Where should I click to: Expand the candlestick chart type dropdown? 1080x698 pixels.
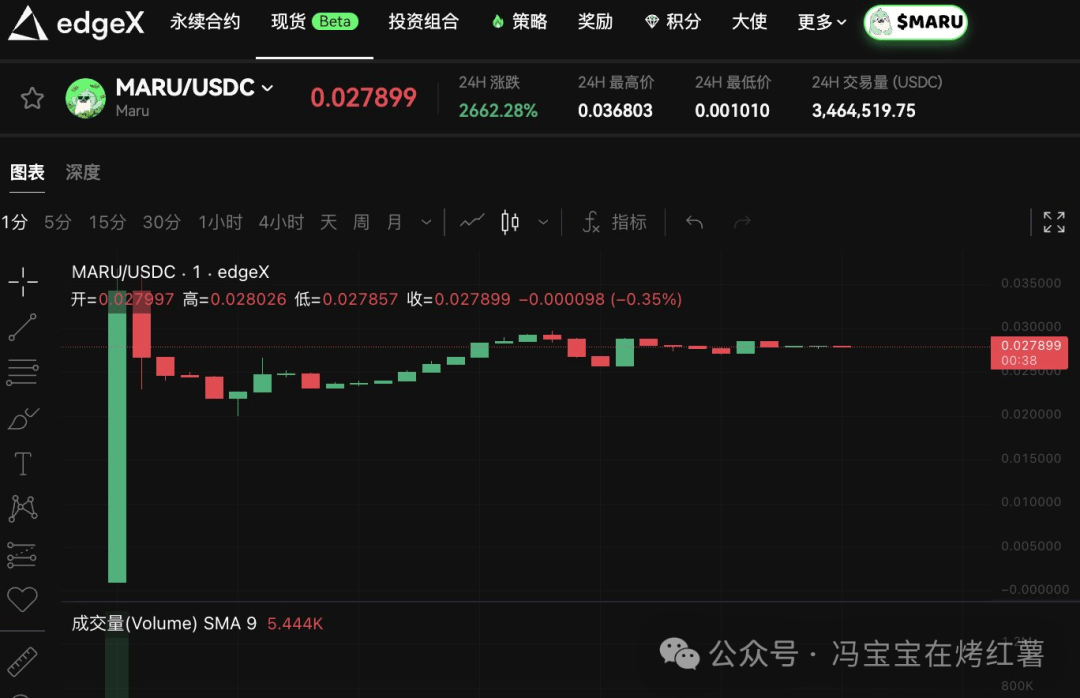click(543, 222)
